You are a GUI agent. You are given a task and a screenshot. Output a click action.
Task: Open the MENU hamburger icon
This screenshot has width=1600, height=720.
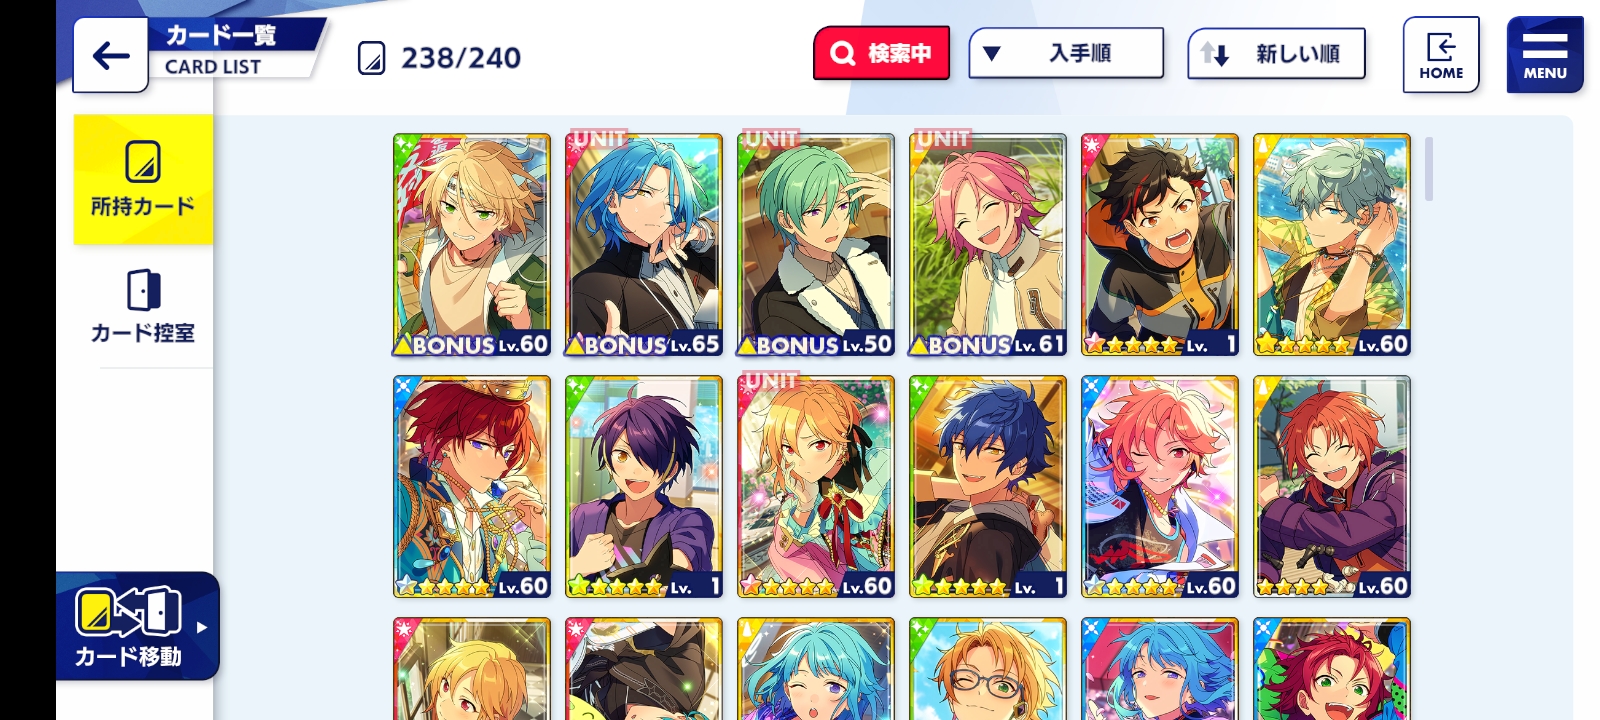(1545, 55)
